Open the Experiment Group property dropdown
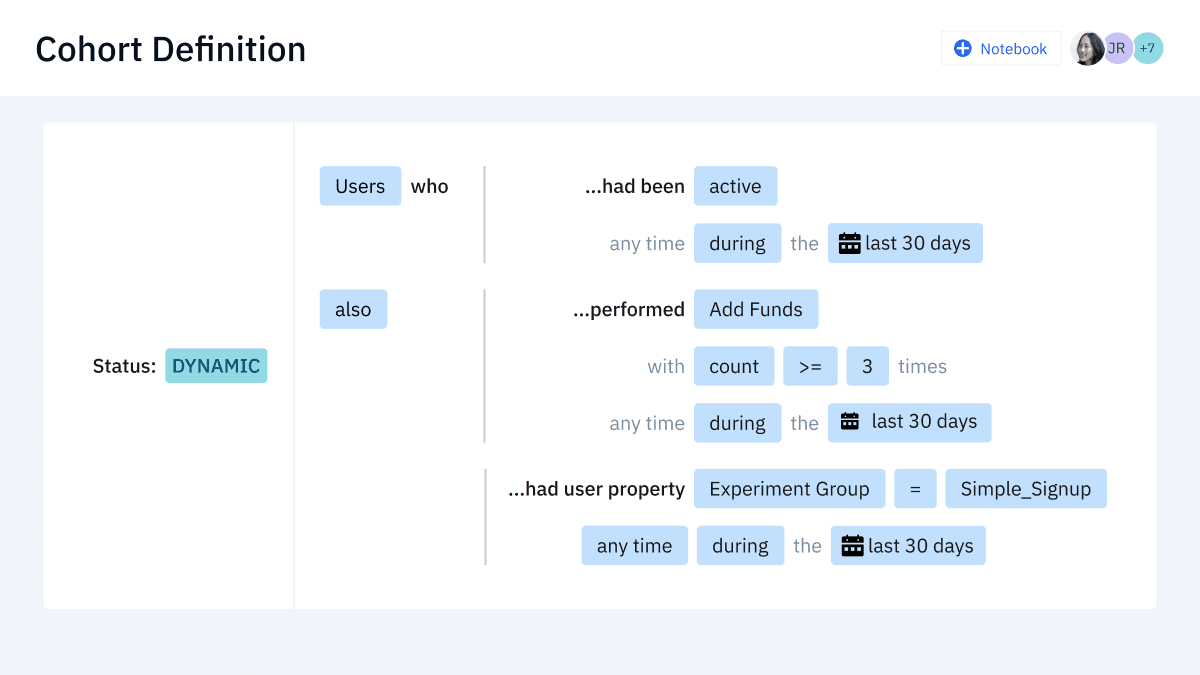This screenshot has width=1200, height=675. point(789,489)
